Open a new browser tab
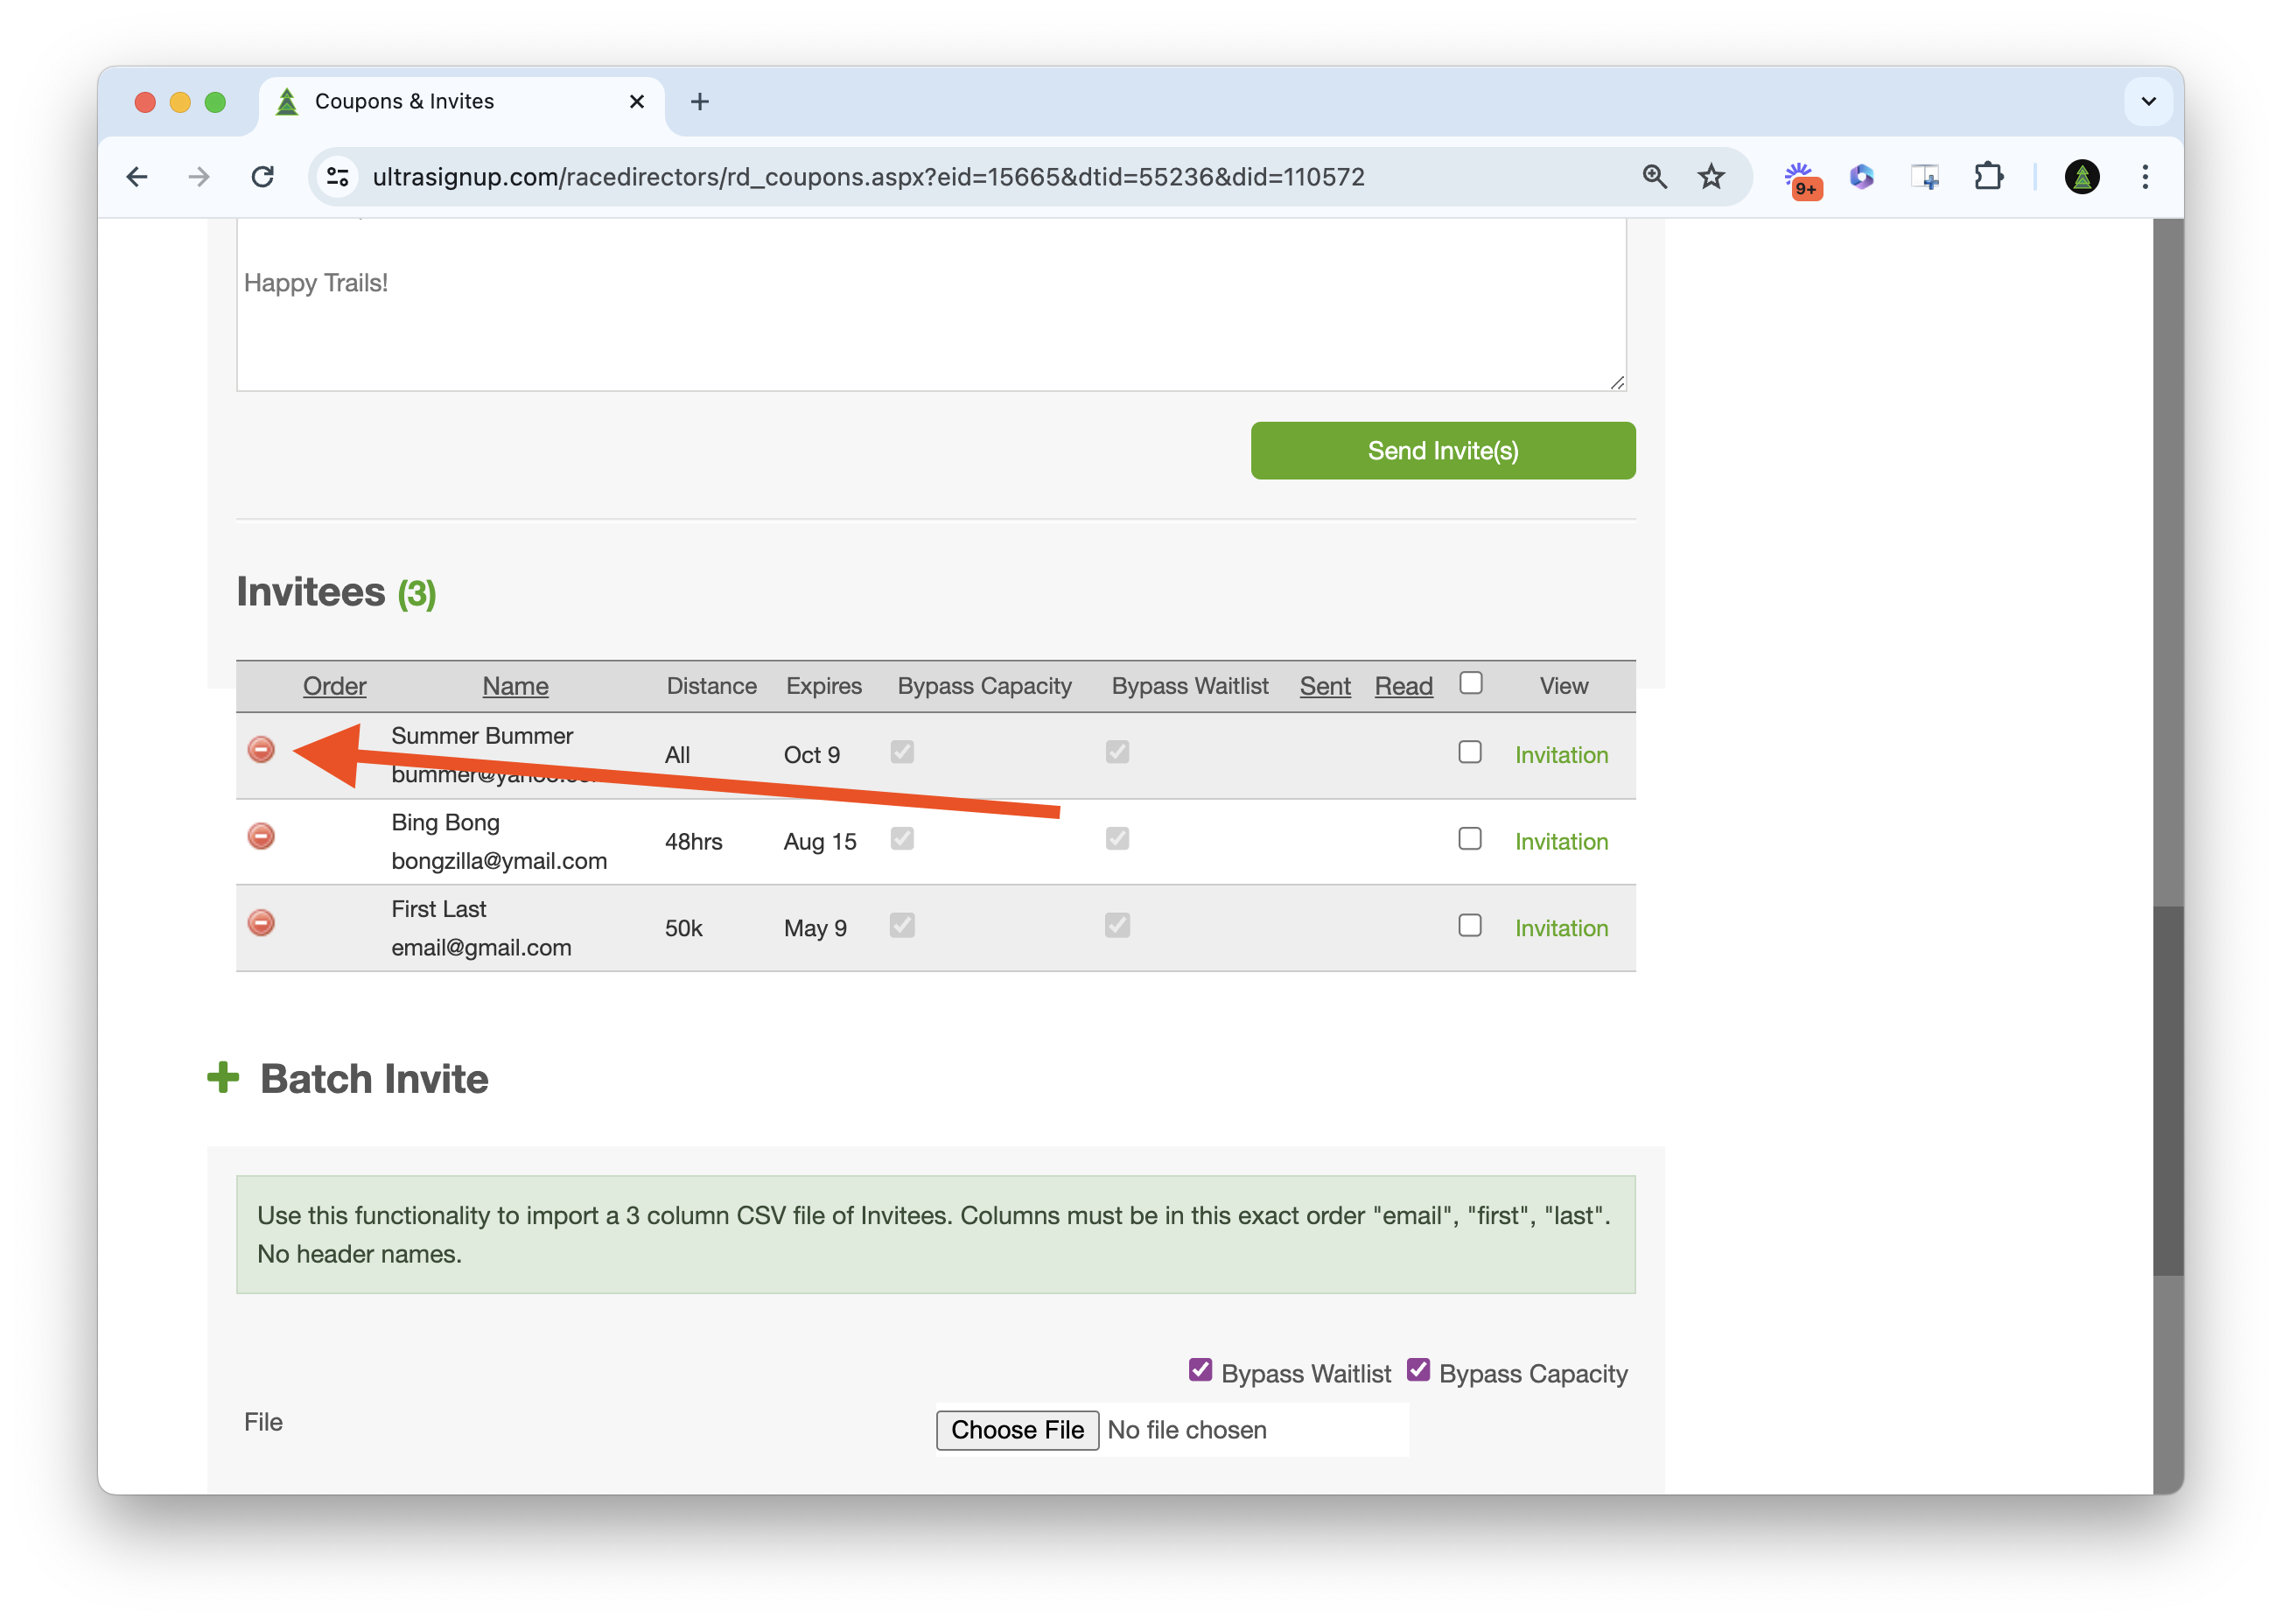This screenshot has width=2282, height=1624. click(700, 101)
